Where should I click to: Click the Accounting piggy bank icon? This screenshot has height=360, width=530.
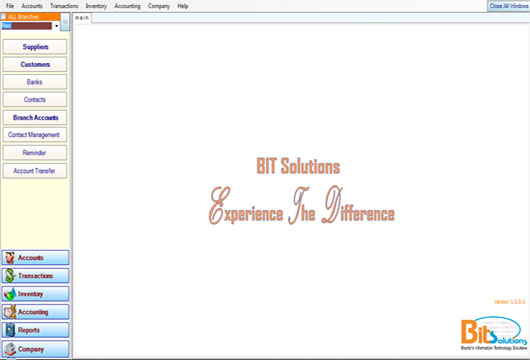click(x=9, y=312)
